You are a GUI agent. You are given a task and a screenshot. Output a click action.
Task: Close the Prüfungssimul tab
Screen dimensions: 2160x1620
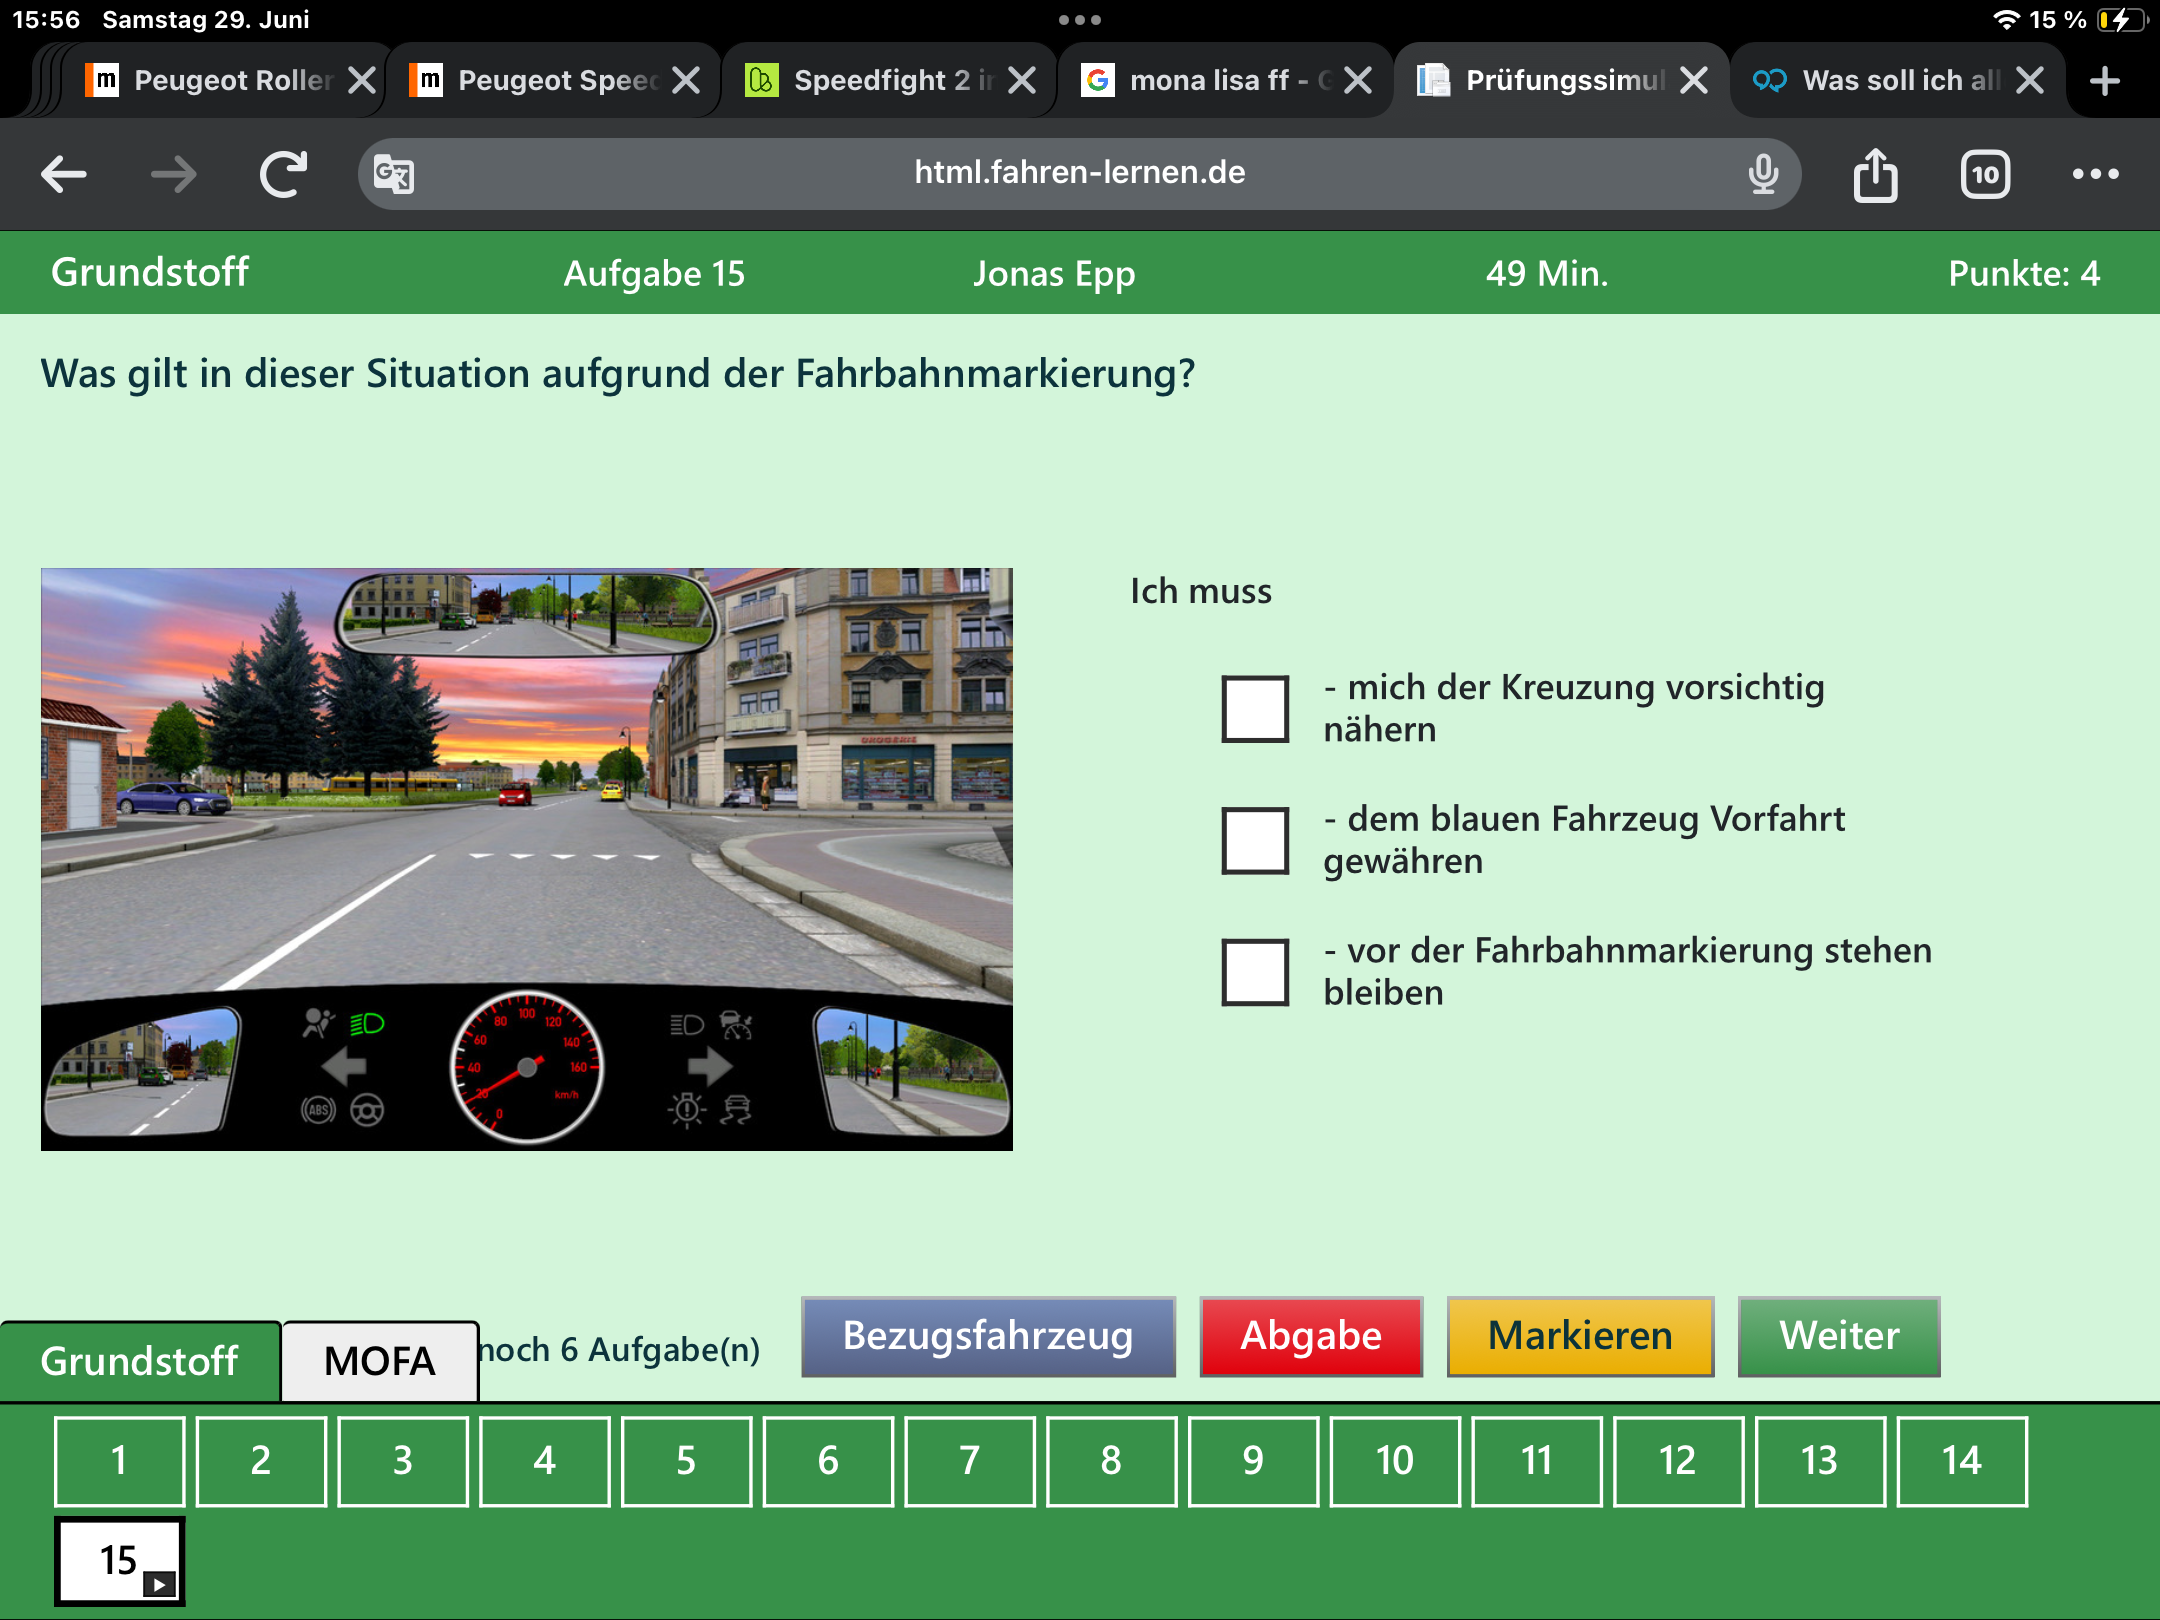point(1694,80)
